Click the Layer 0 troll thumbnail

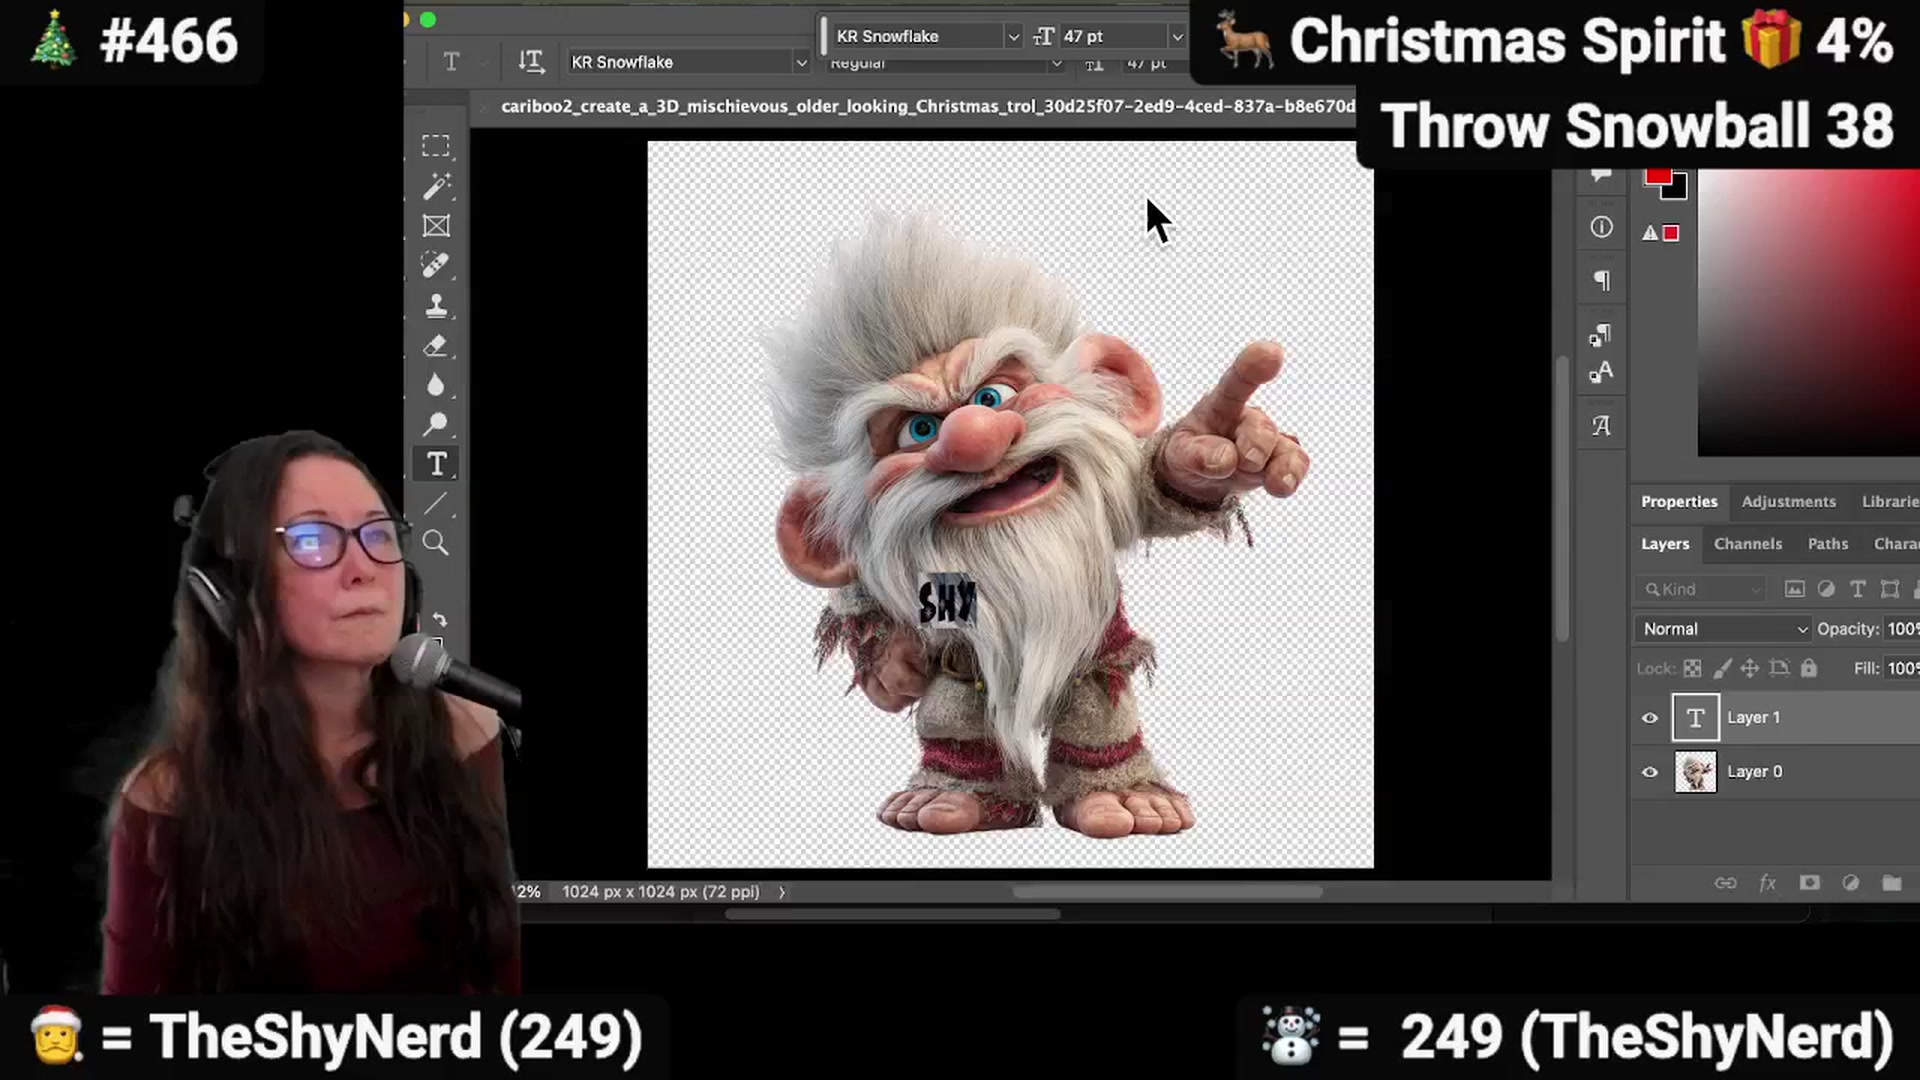pyautogui.click(x=1695, y=772)
